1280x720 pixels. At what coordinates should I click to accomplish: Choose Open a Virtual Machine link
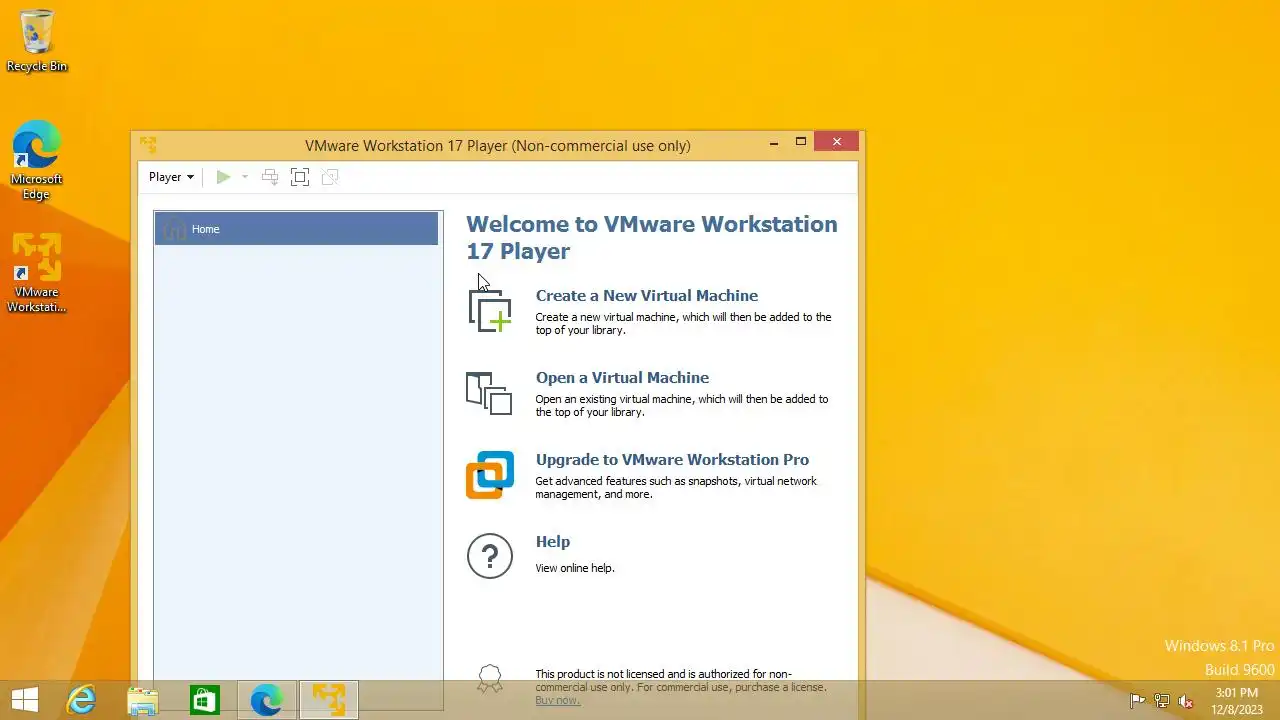[622, 378]
